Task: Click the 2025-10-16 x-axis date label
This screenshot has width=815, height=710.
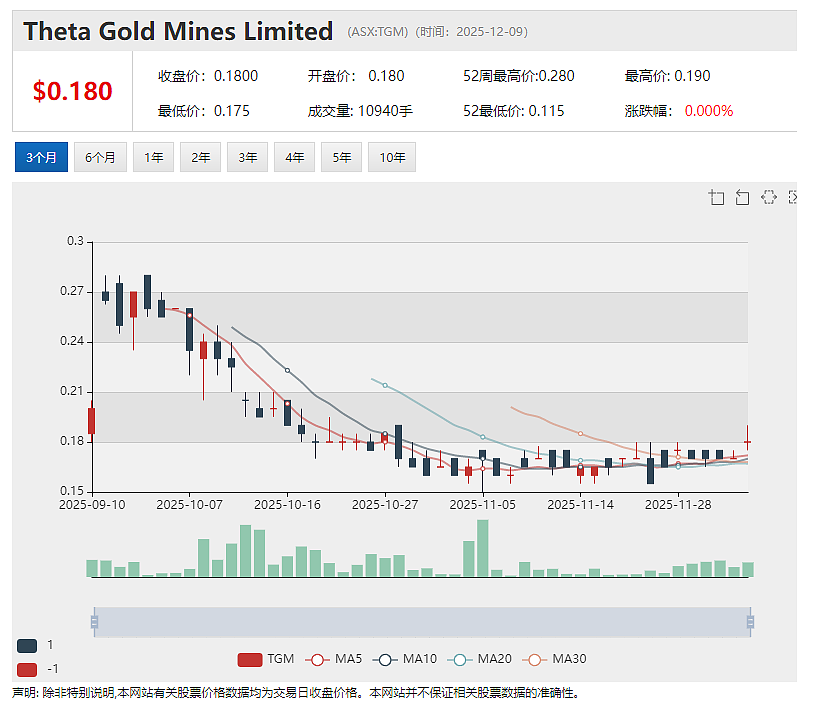Action: click(287, 505)
